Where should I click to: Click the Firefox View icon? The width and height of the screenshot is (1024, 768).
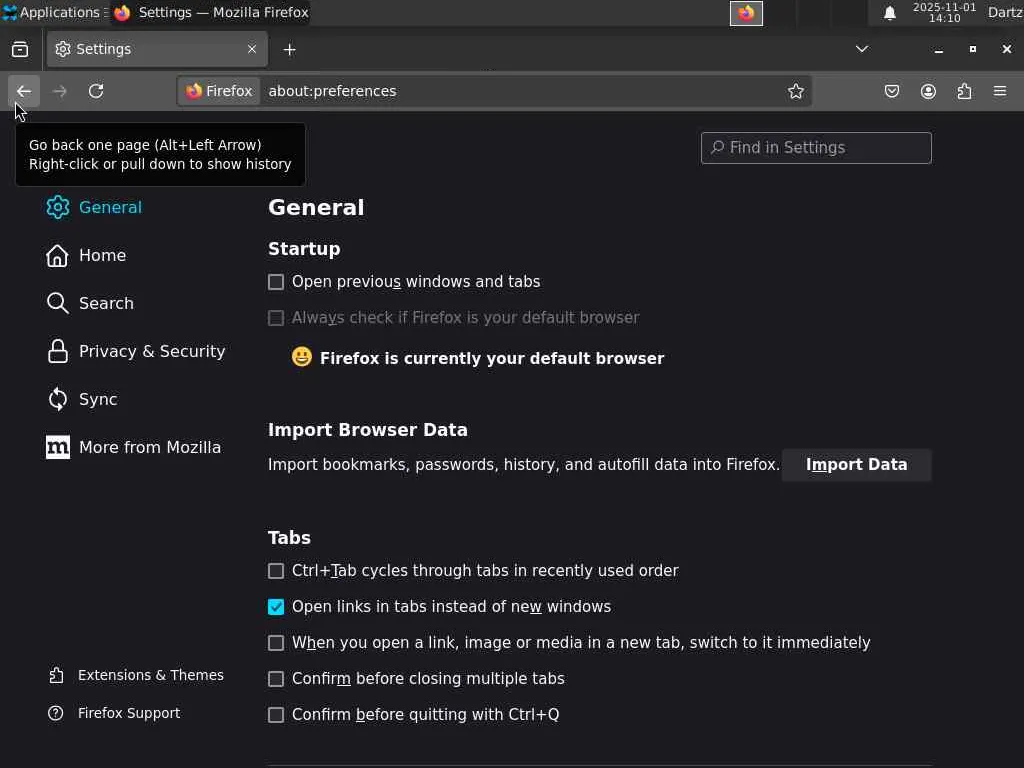pos(20,49)
